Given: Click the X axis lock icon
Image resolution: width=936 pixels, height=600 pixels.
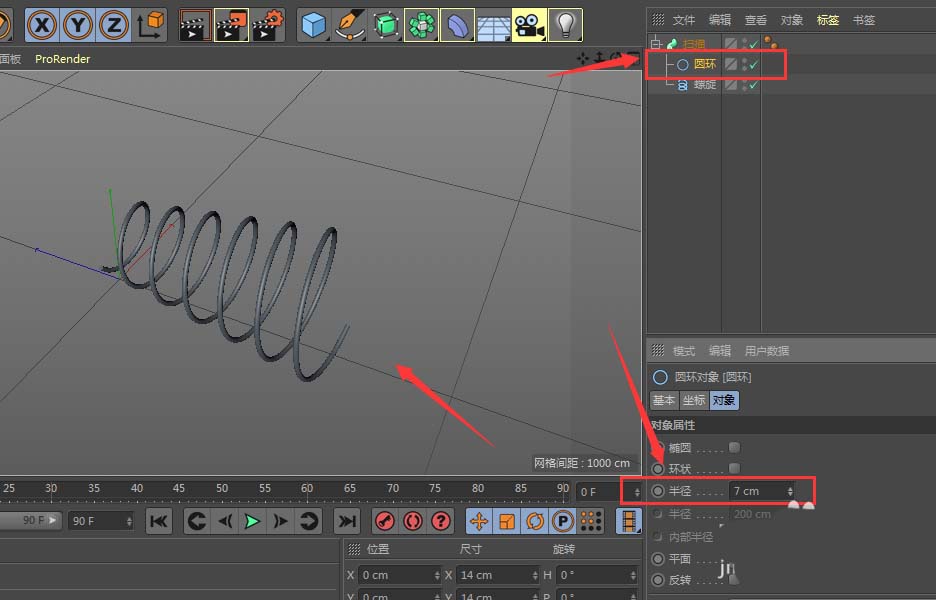Looking at the screenshot, I should click(42, 24).
